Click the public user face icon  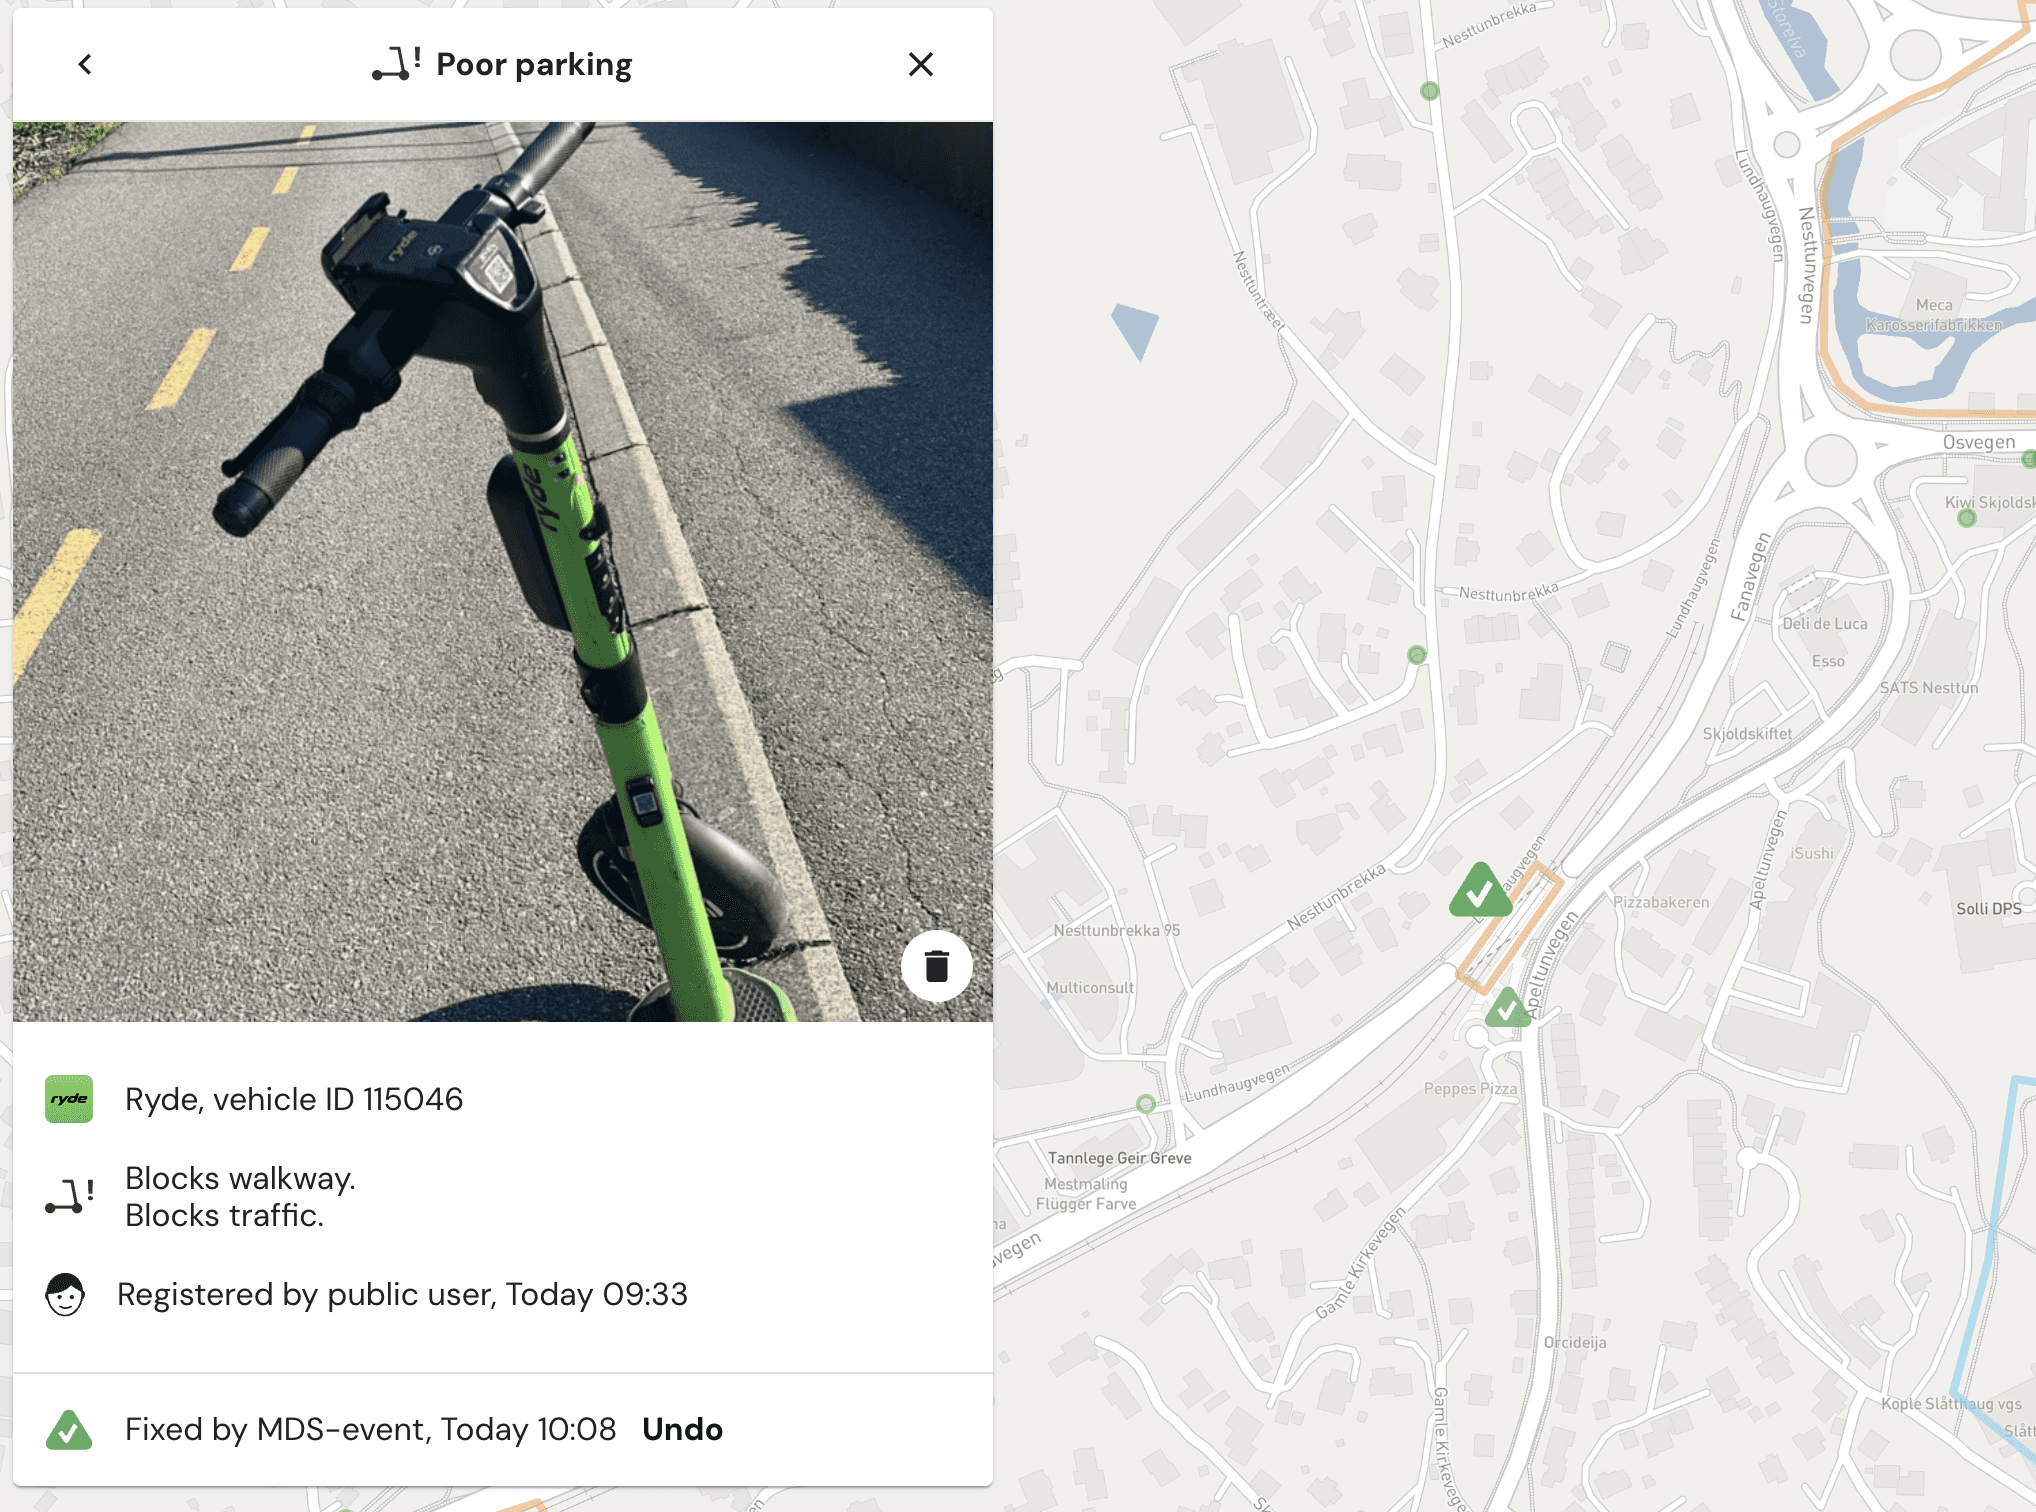(x=65, y=1294)
